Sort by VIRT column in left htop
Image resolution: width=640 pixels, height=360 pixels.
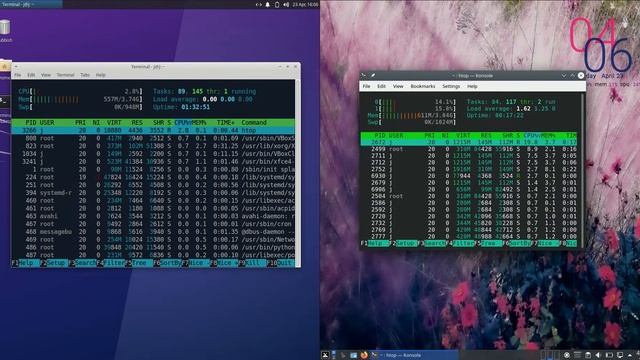click(114, 122)
